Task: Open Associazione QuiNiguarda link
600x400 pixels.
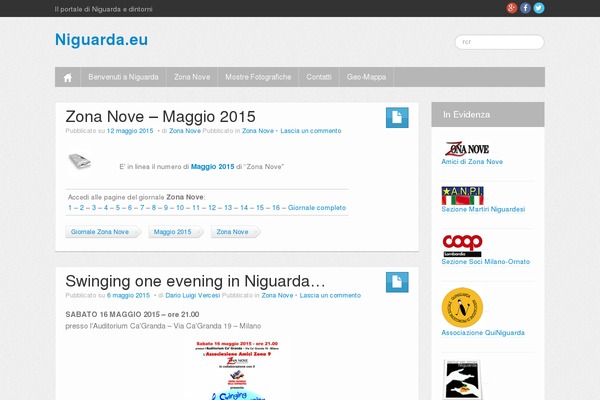Action: (483, 333)
